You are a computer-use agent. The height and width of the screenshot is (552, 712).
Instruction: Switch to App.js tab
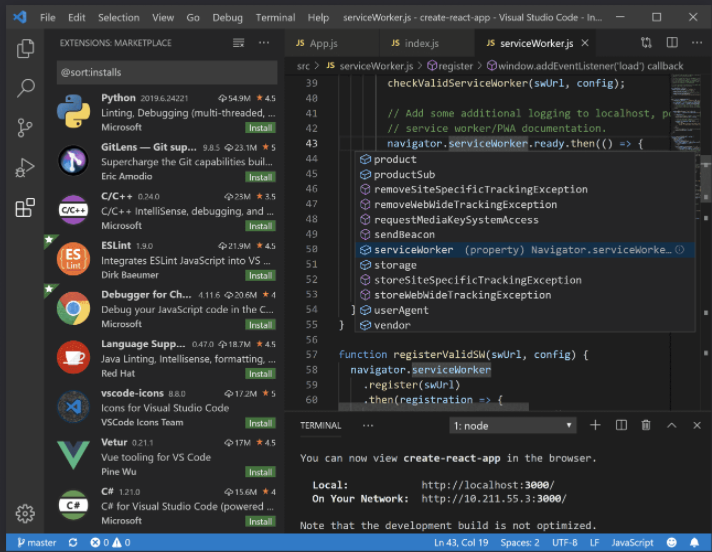[x=332, y=43]
